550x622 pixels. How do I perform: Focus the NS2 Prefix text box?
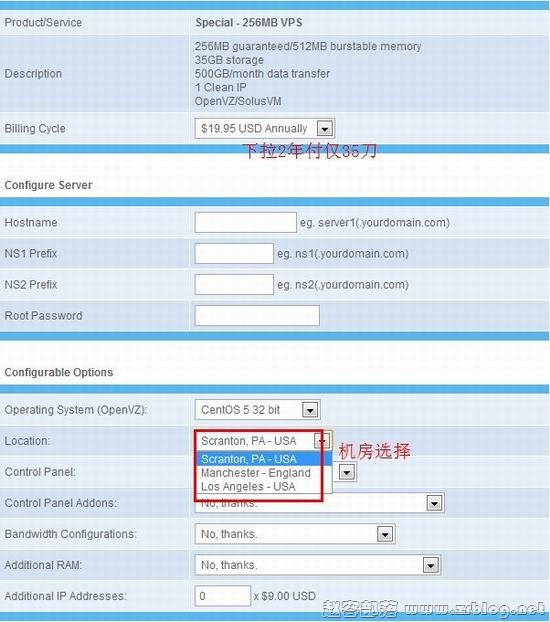click(x=234, y=284)
